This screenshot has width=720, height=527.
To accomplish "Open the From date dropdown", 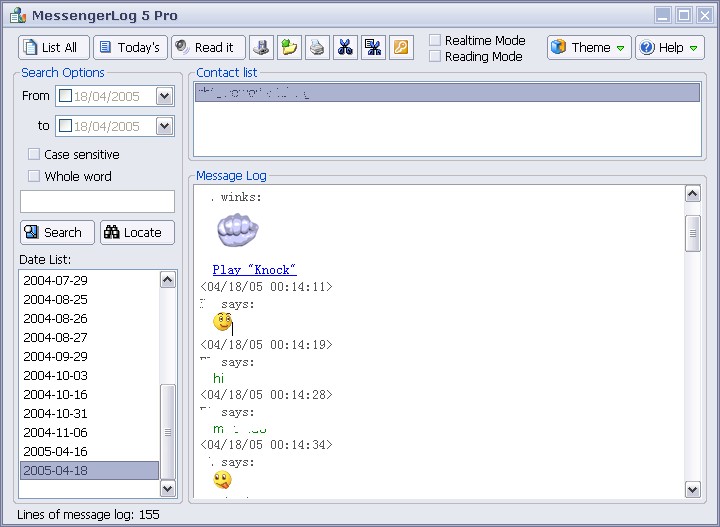I will [165, 96].
